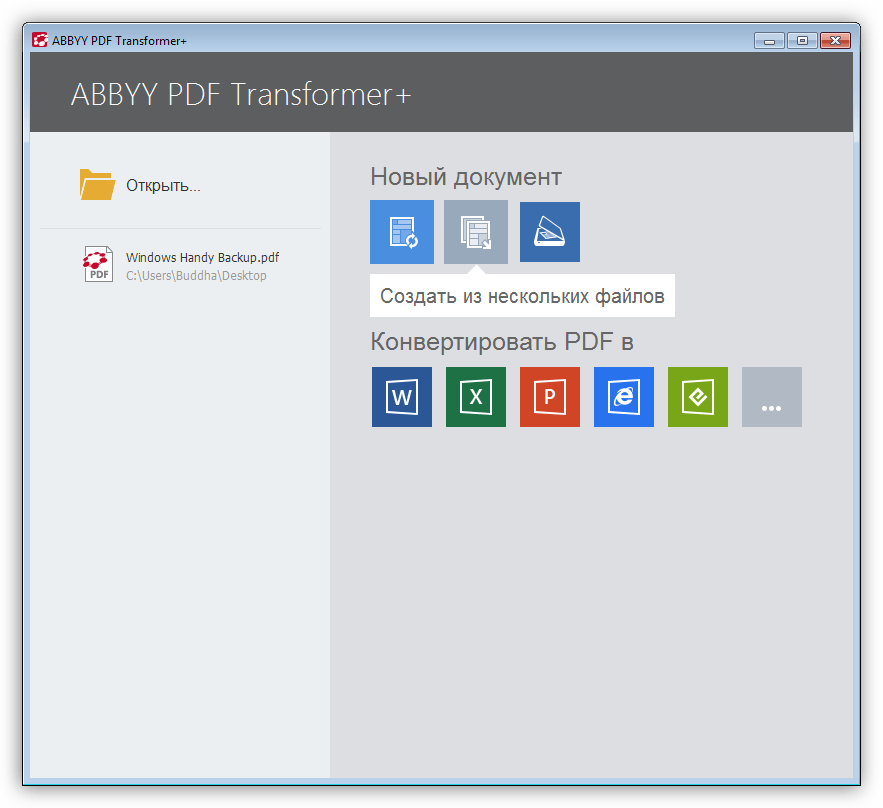Click the C:\Users\Buddha\Desktop path text
Screen dimensions: 883x808
[x=196, y=276]
